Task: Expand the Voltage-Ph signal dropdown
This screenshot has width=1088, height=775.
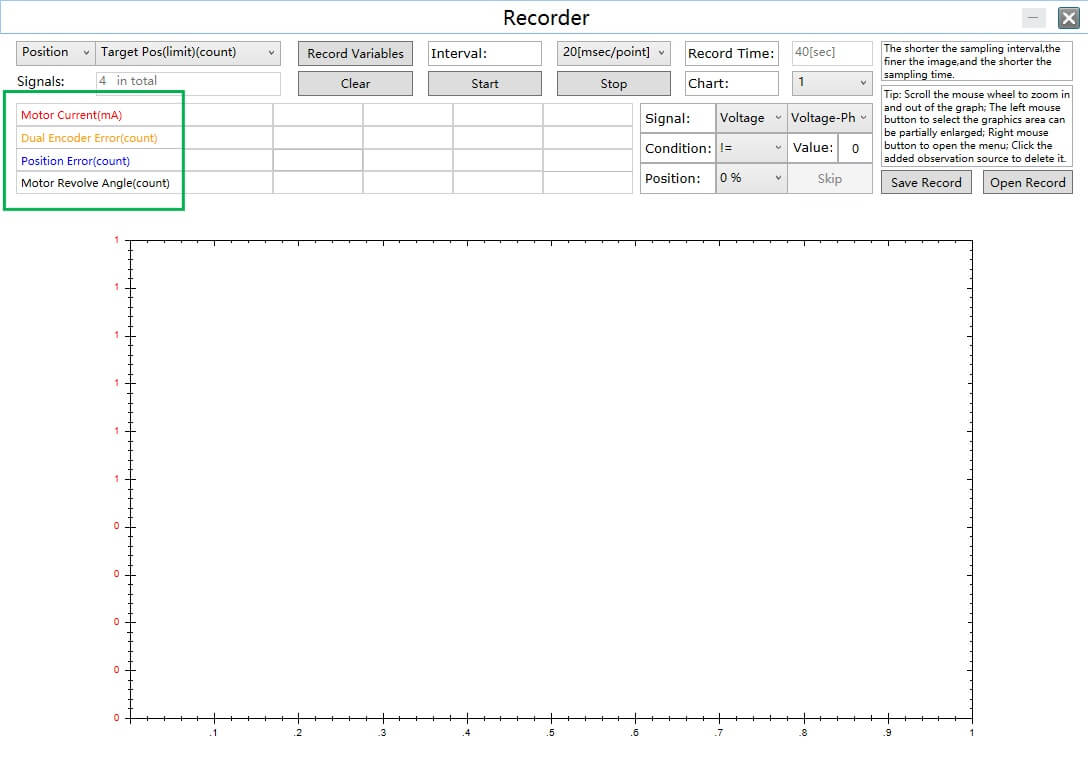Action: click(829, 118)
